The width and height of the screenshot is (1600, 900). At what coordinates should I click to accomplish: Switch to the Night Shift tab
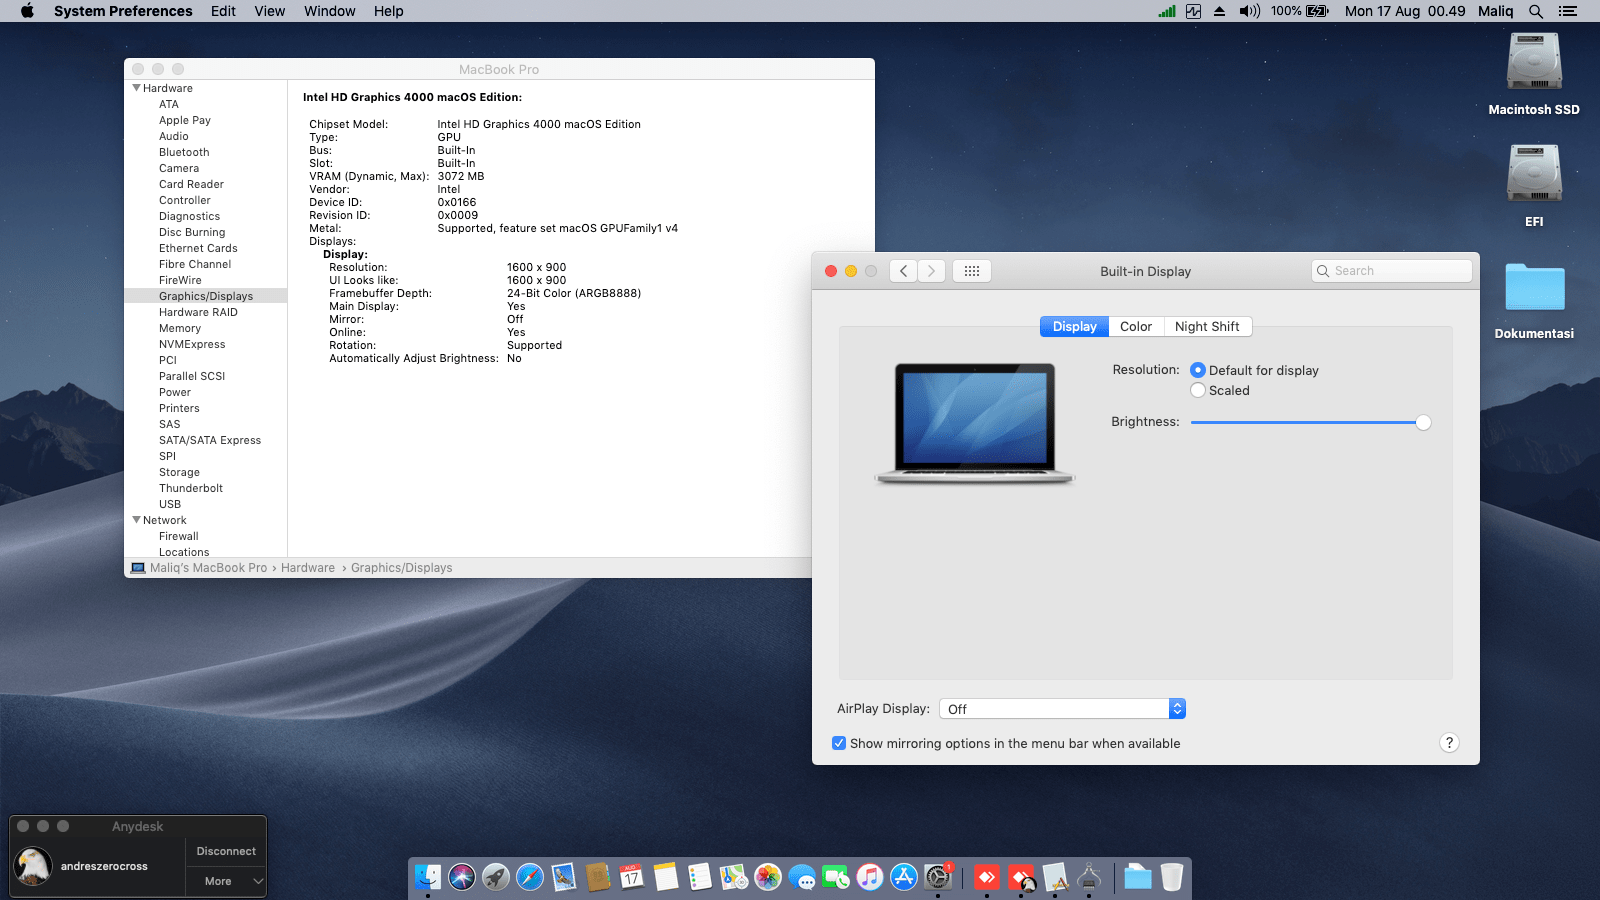tap(1207, 327)
